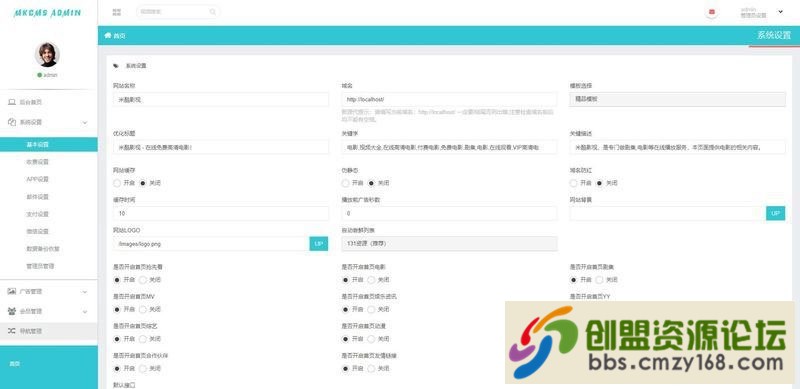Click the tag icon beside 系统设置 panel title
This screenshot has width=800, height=389.
[x=116, y=66]
